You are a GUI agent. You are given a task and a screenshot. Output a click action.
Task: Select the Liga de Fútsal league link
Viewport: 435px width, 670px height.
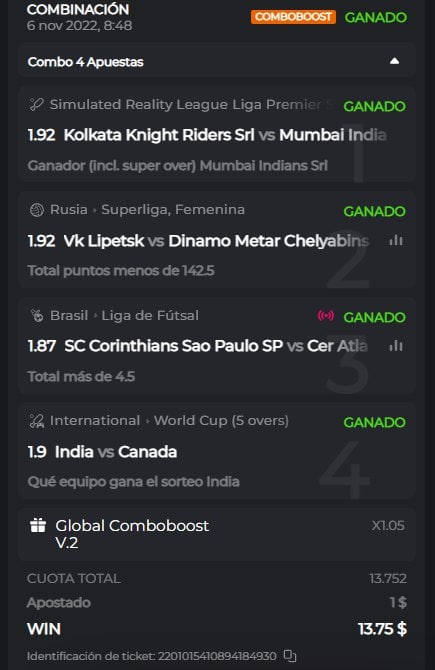150,315
